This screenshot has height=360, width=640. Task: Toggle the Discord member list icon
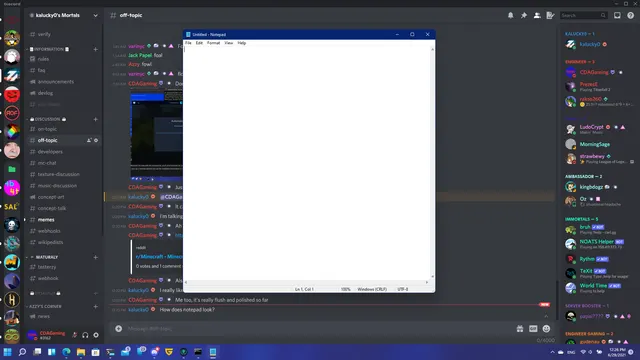pyautogui.click(x=537, y=15)
